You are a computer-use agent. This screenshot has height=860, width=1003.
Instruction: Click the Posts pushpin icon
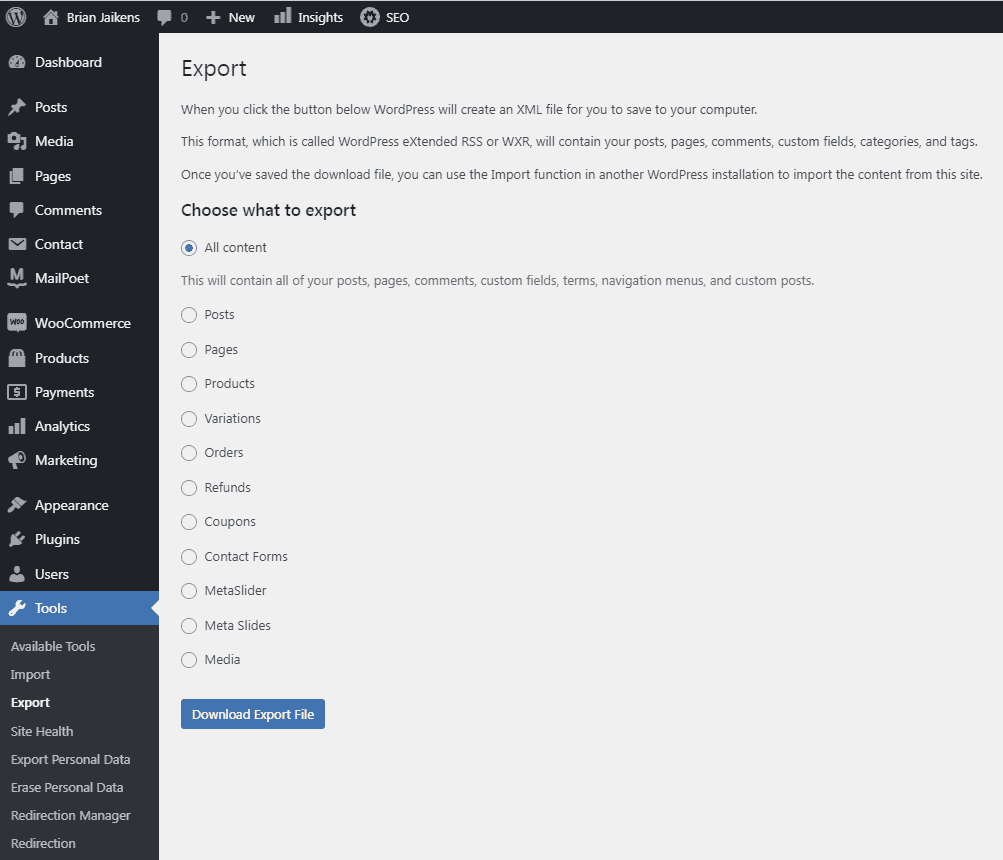[17, 107]
